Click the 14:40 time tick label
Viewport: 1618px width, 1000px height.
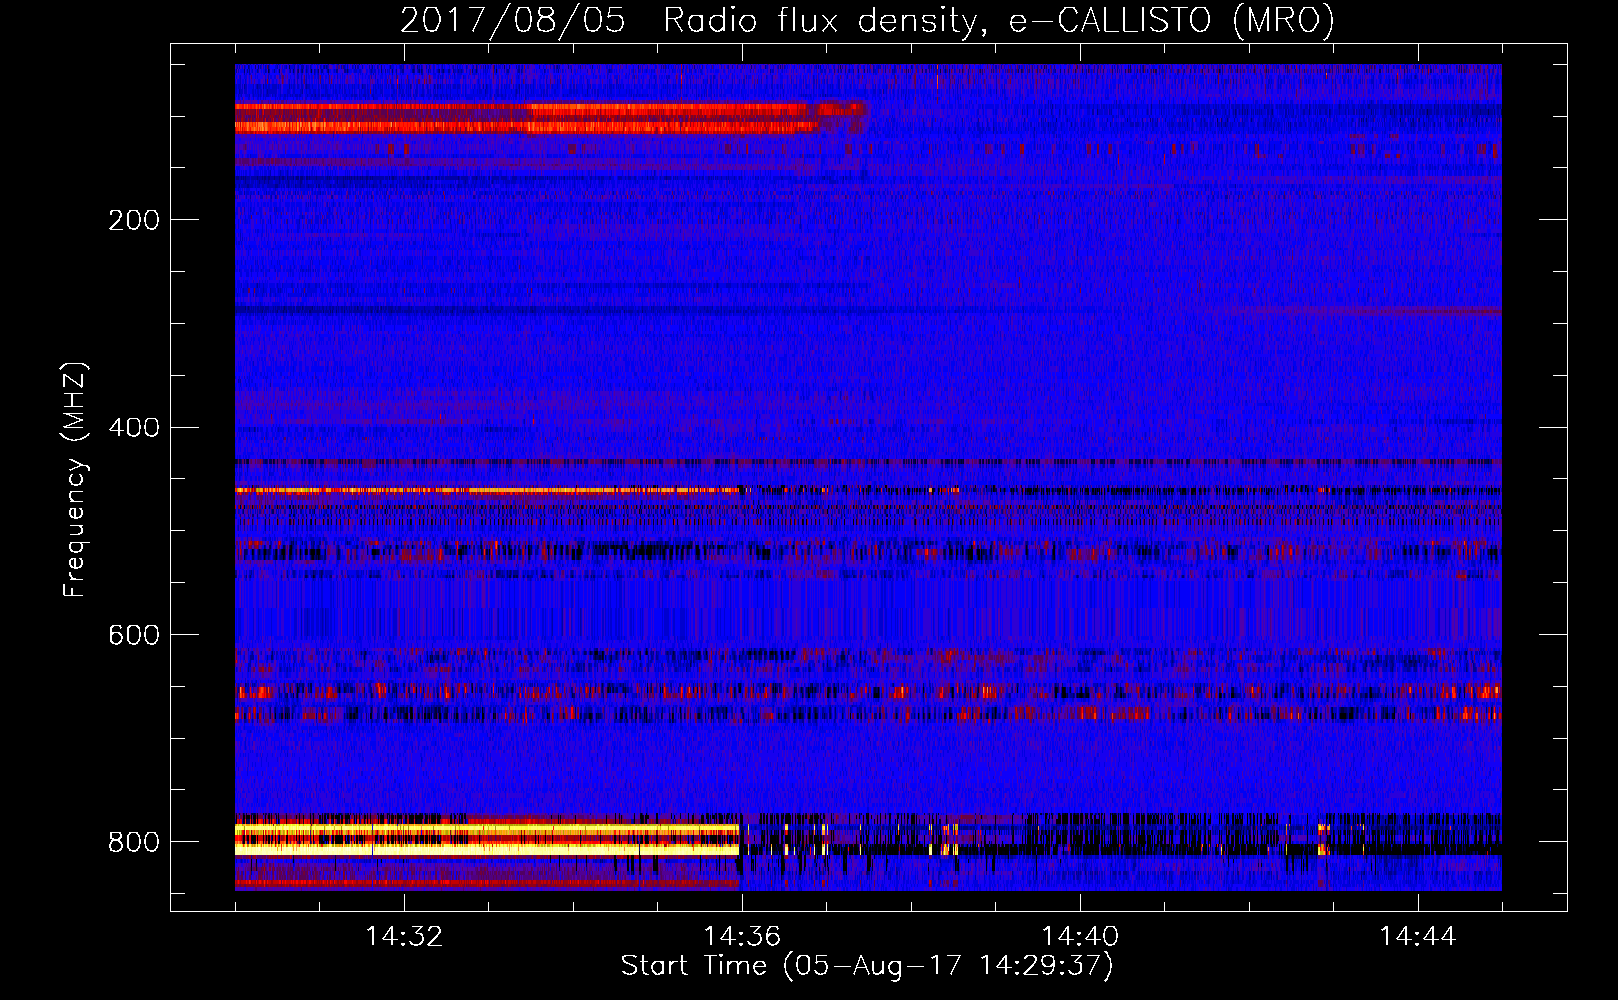click(1080, 936)
